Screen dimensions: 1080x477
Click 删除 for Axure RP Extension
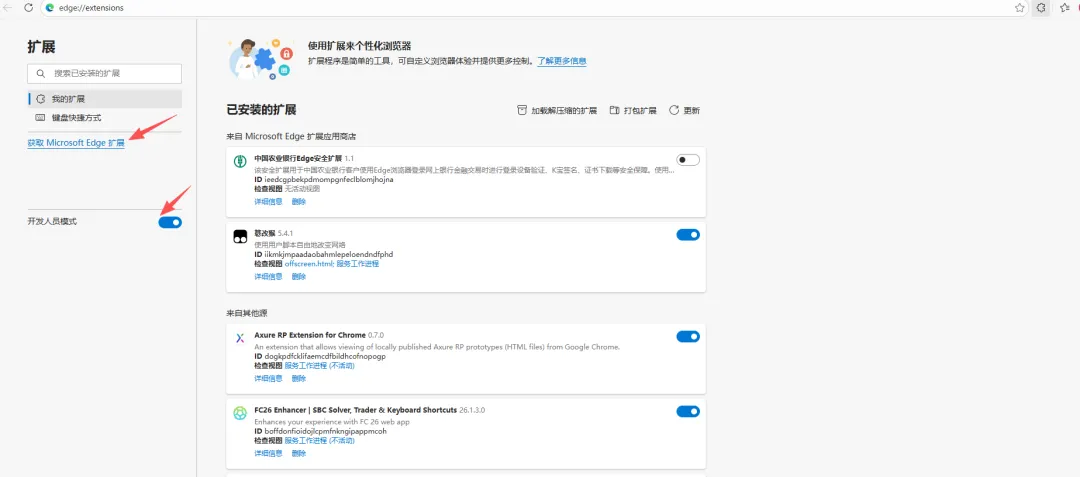pyautogui.click(x=299, y=379)
